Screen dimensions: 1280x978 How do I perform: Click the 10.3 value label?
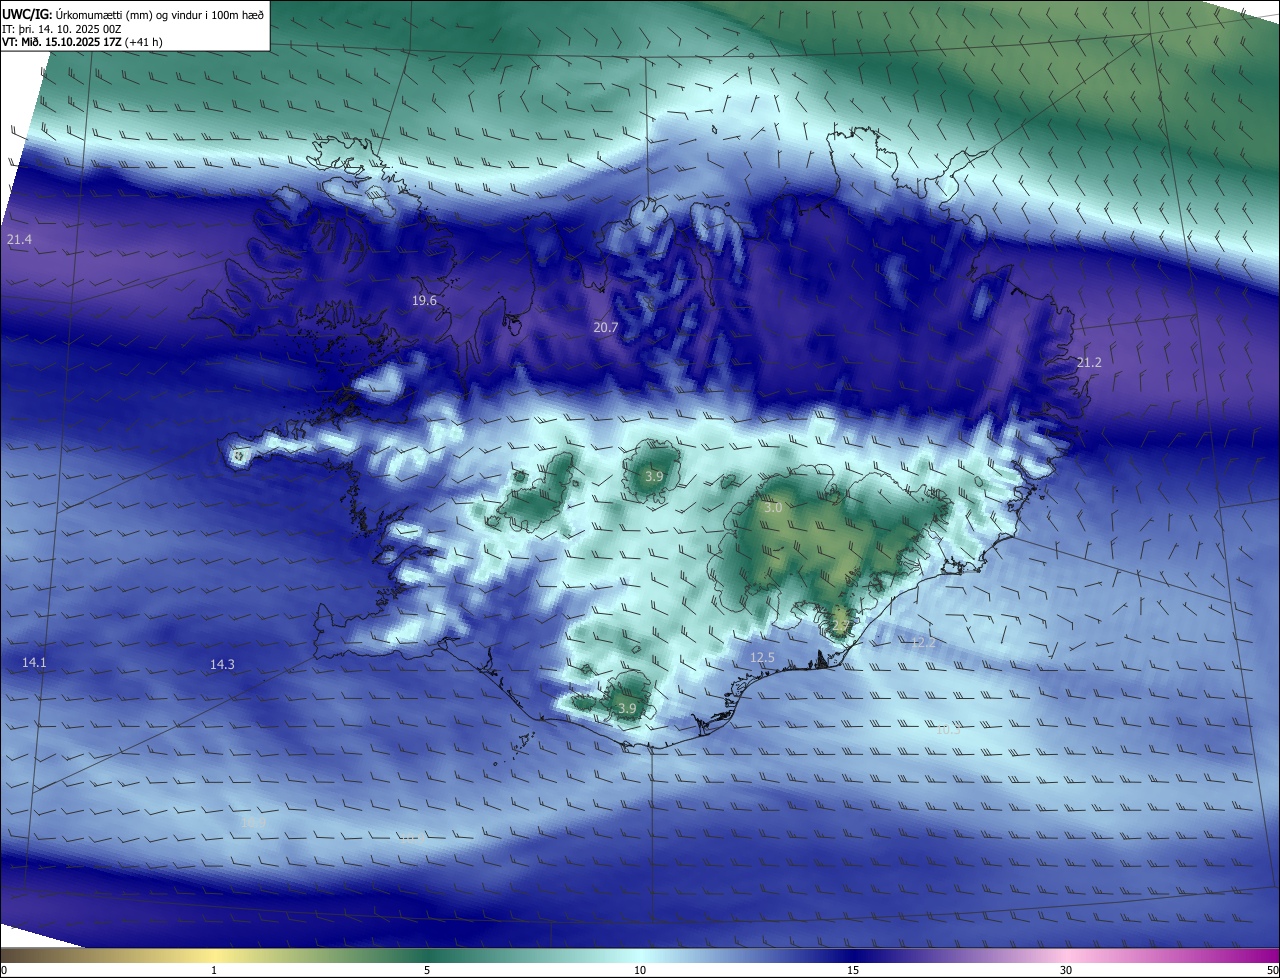point(948,730)
